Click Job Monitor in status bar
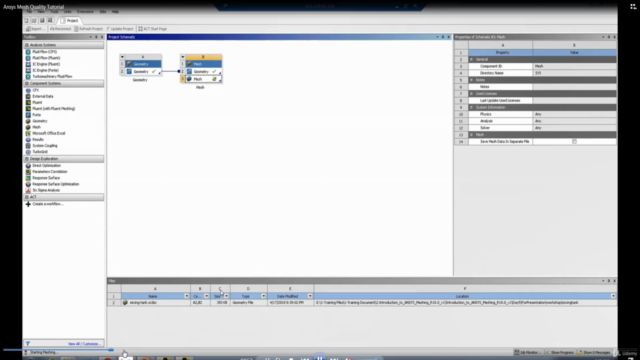 click(528, 353)
